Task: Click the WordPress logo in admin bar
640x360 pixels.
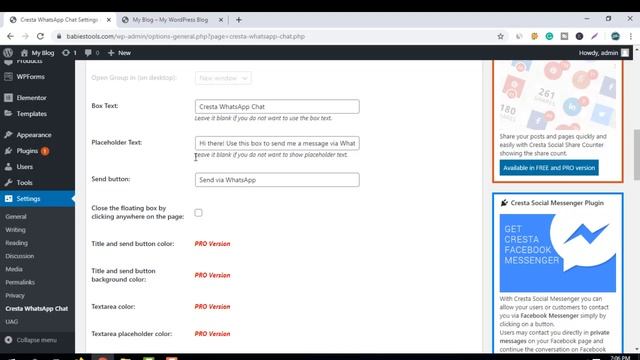Action: tap(8, 53)
